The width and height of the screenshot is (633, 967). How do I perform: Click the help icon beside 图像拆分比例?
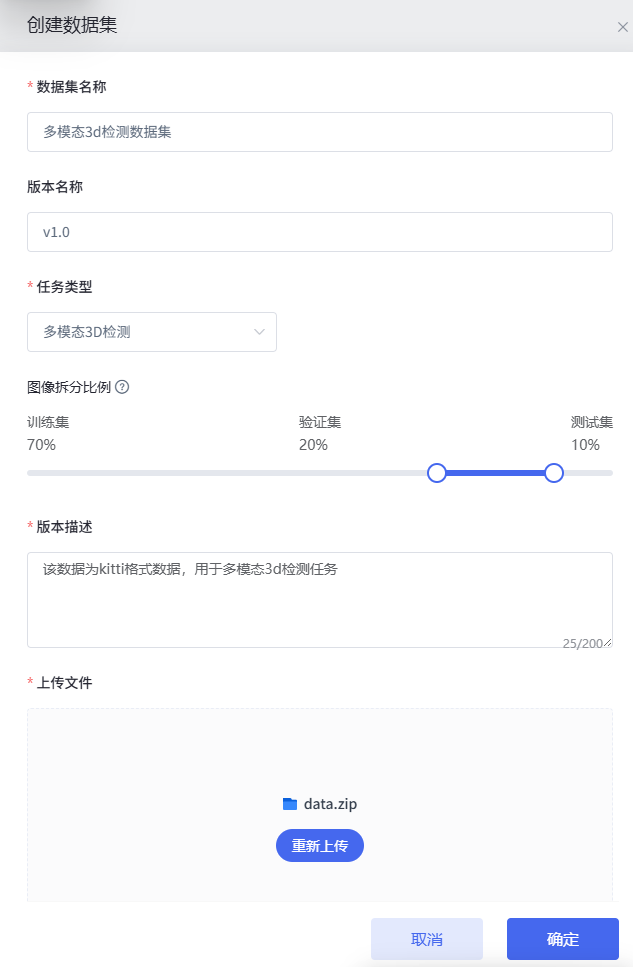pyautogui.click(x=122, y=387)
